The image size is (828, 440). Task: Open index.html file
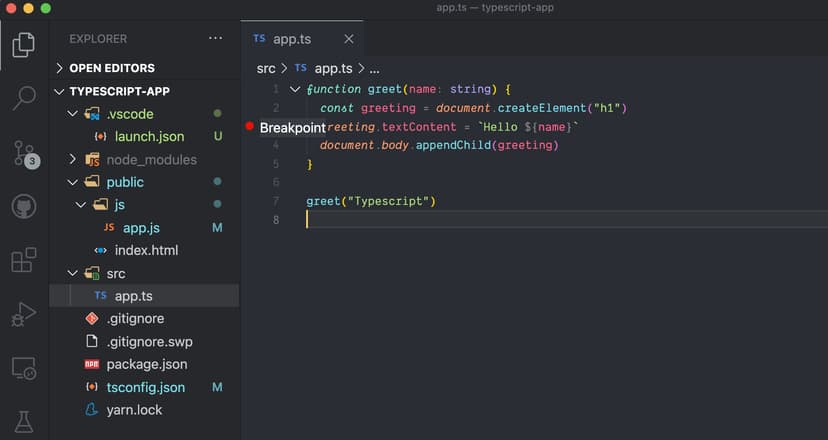click(144, 250)
